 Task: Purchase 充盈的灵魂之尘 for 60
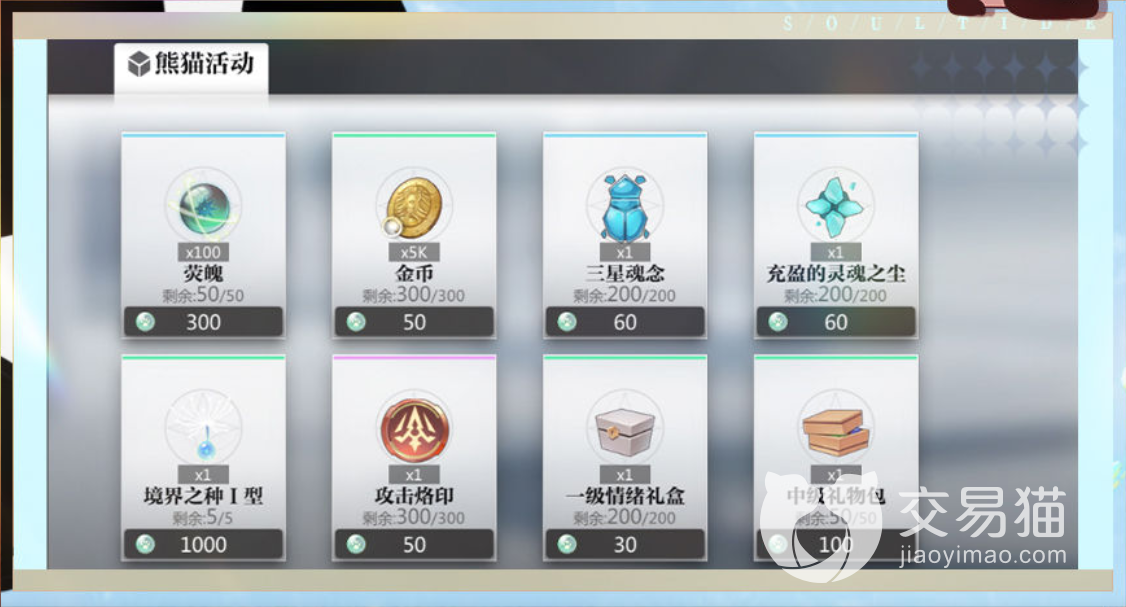[836, 322]
